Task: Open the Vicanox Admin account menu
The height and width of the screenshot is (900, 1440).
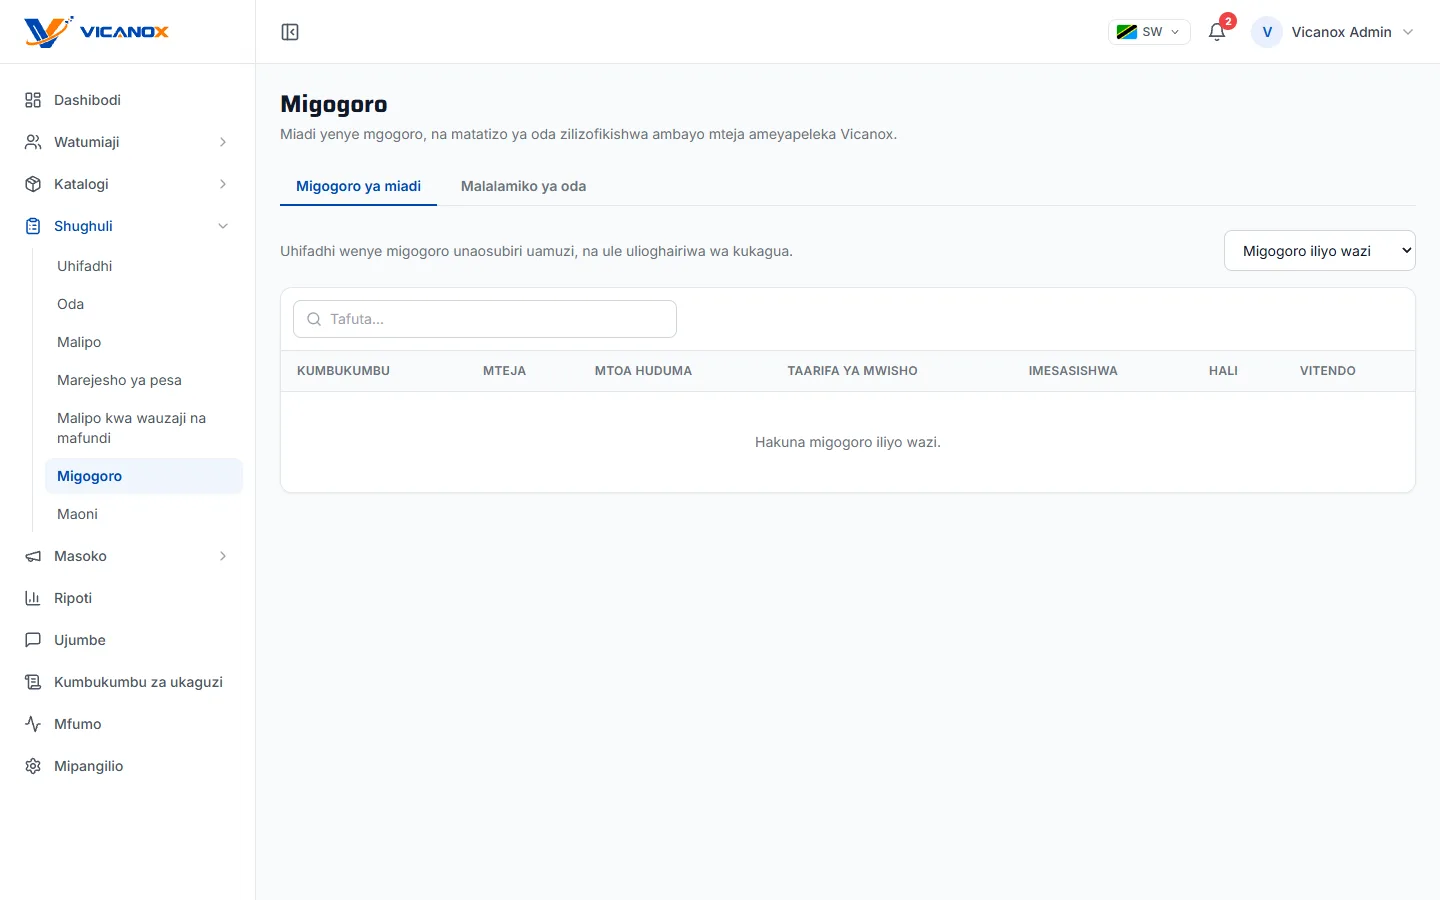Action: pyautogui.click(x=1333, y=32)
